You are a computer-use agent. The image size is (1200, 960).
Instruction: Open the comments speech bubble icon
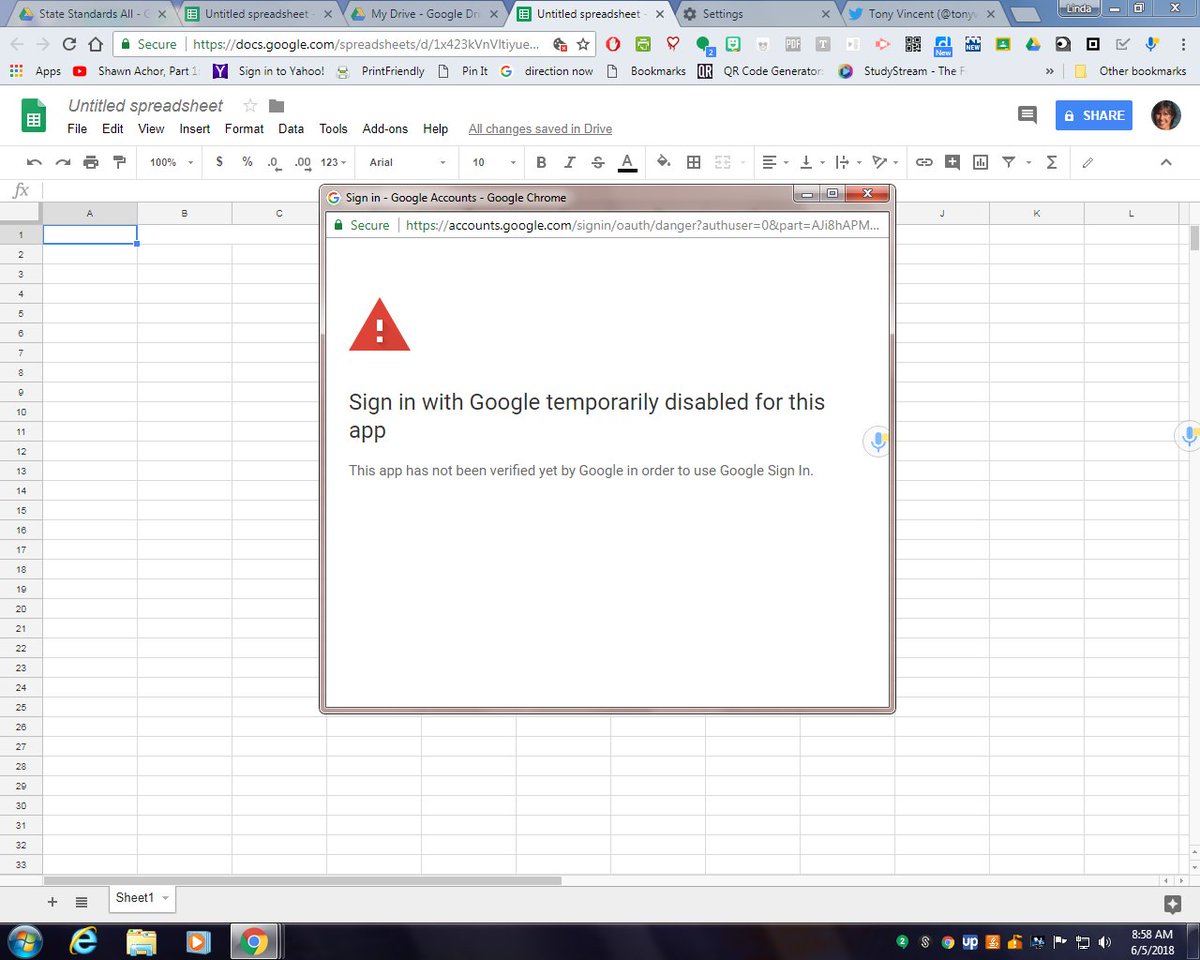pyautogui.click(x=1027, y=115)
